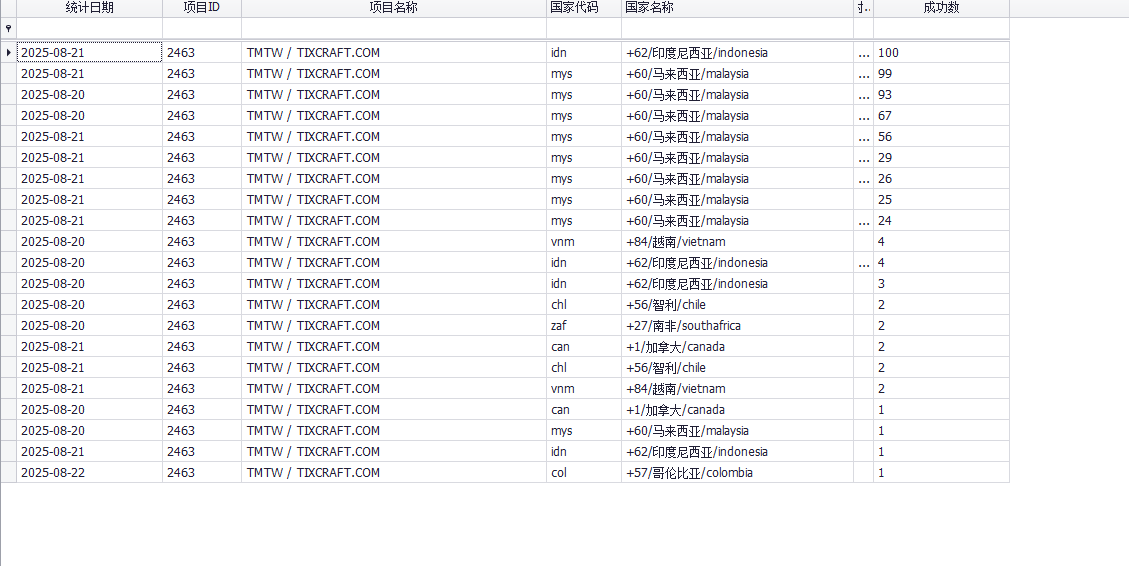Screen dimensions: 1129x566
Task: Select the date cell in the count 93 row
Action: [x=89, y=94]
